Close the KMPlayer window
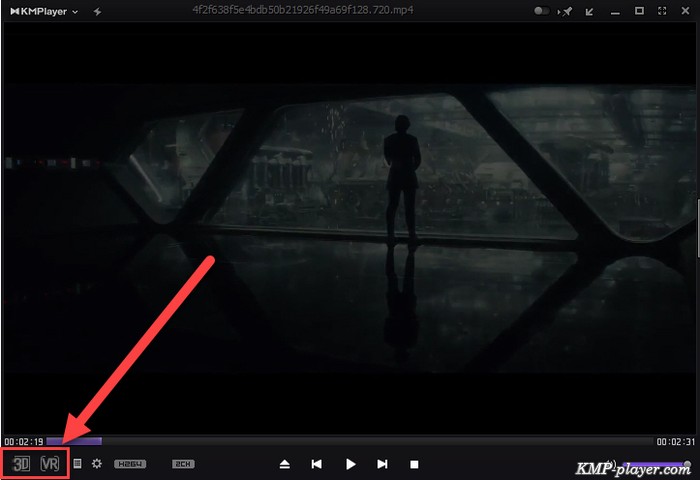Image resolution: width=700 pixels, height=480 pixels. point(685,11)
